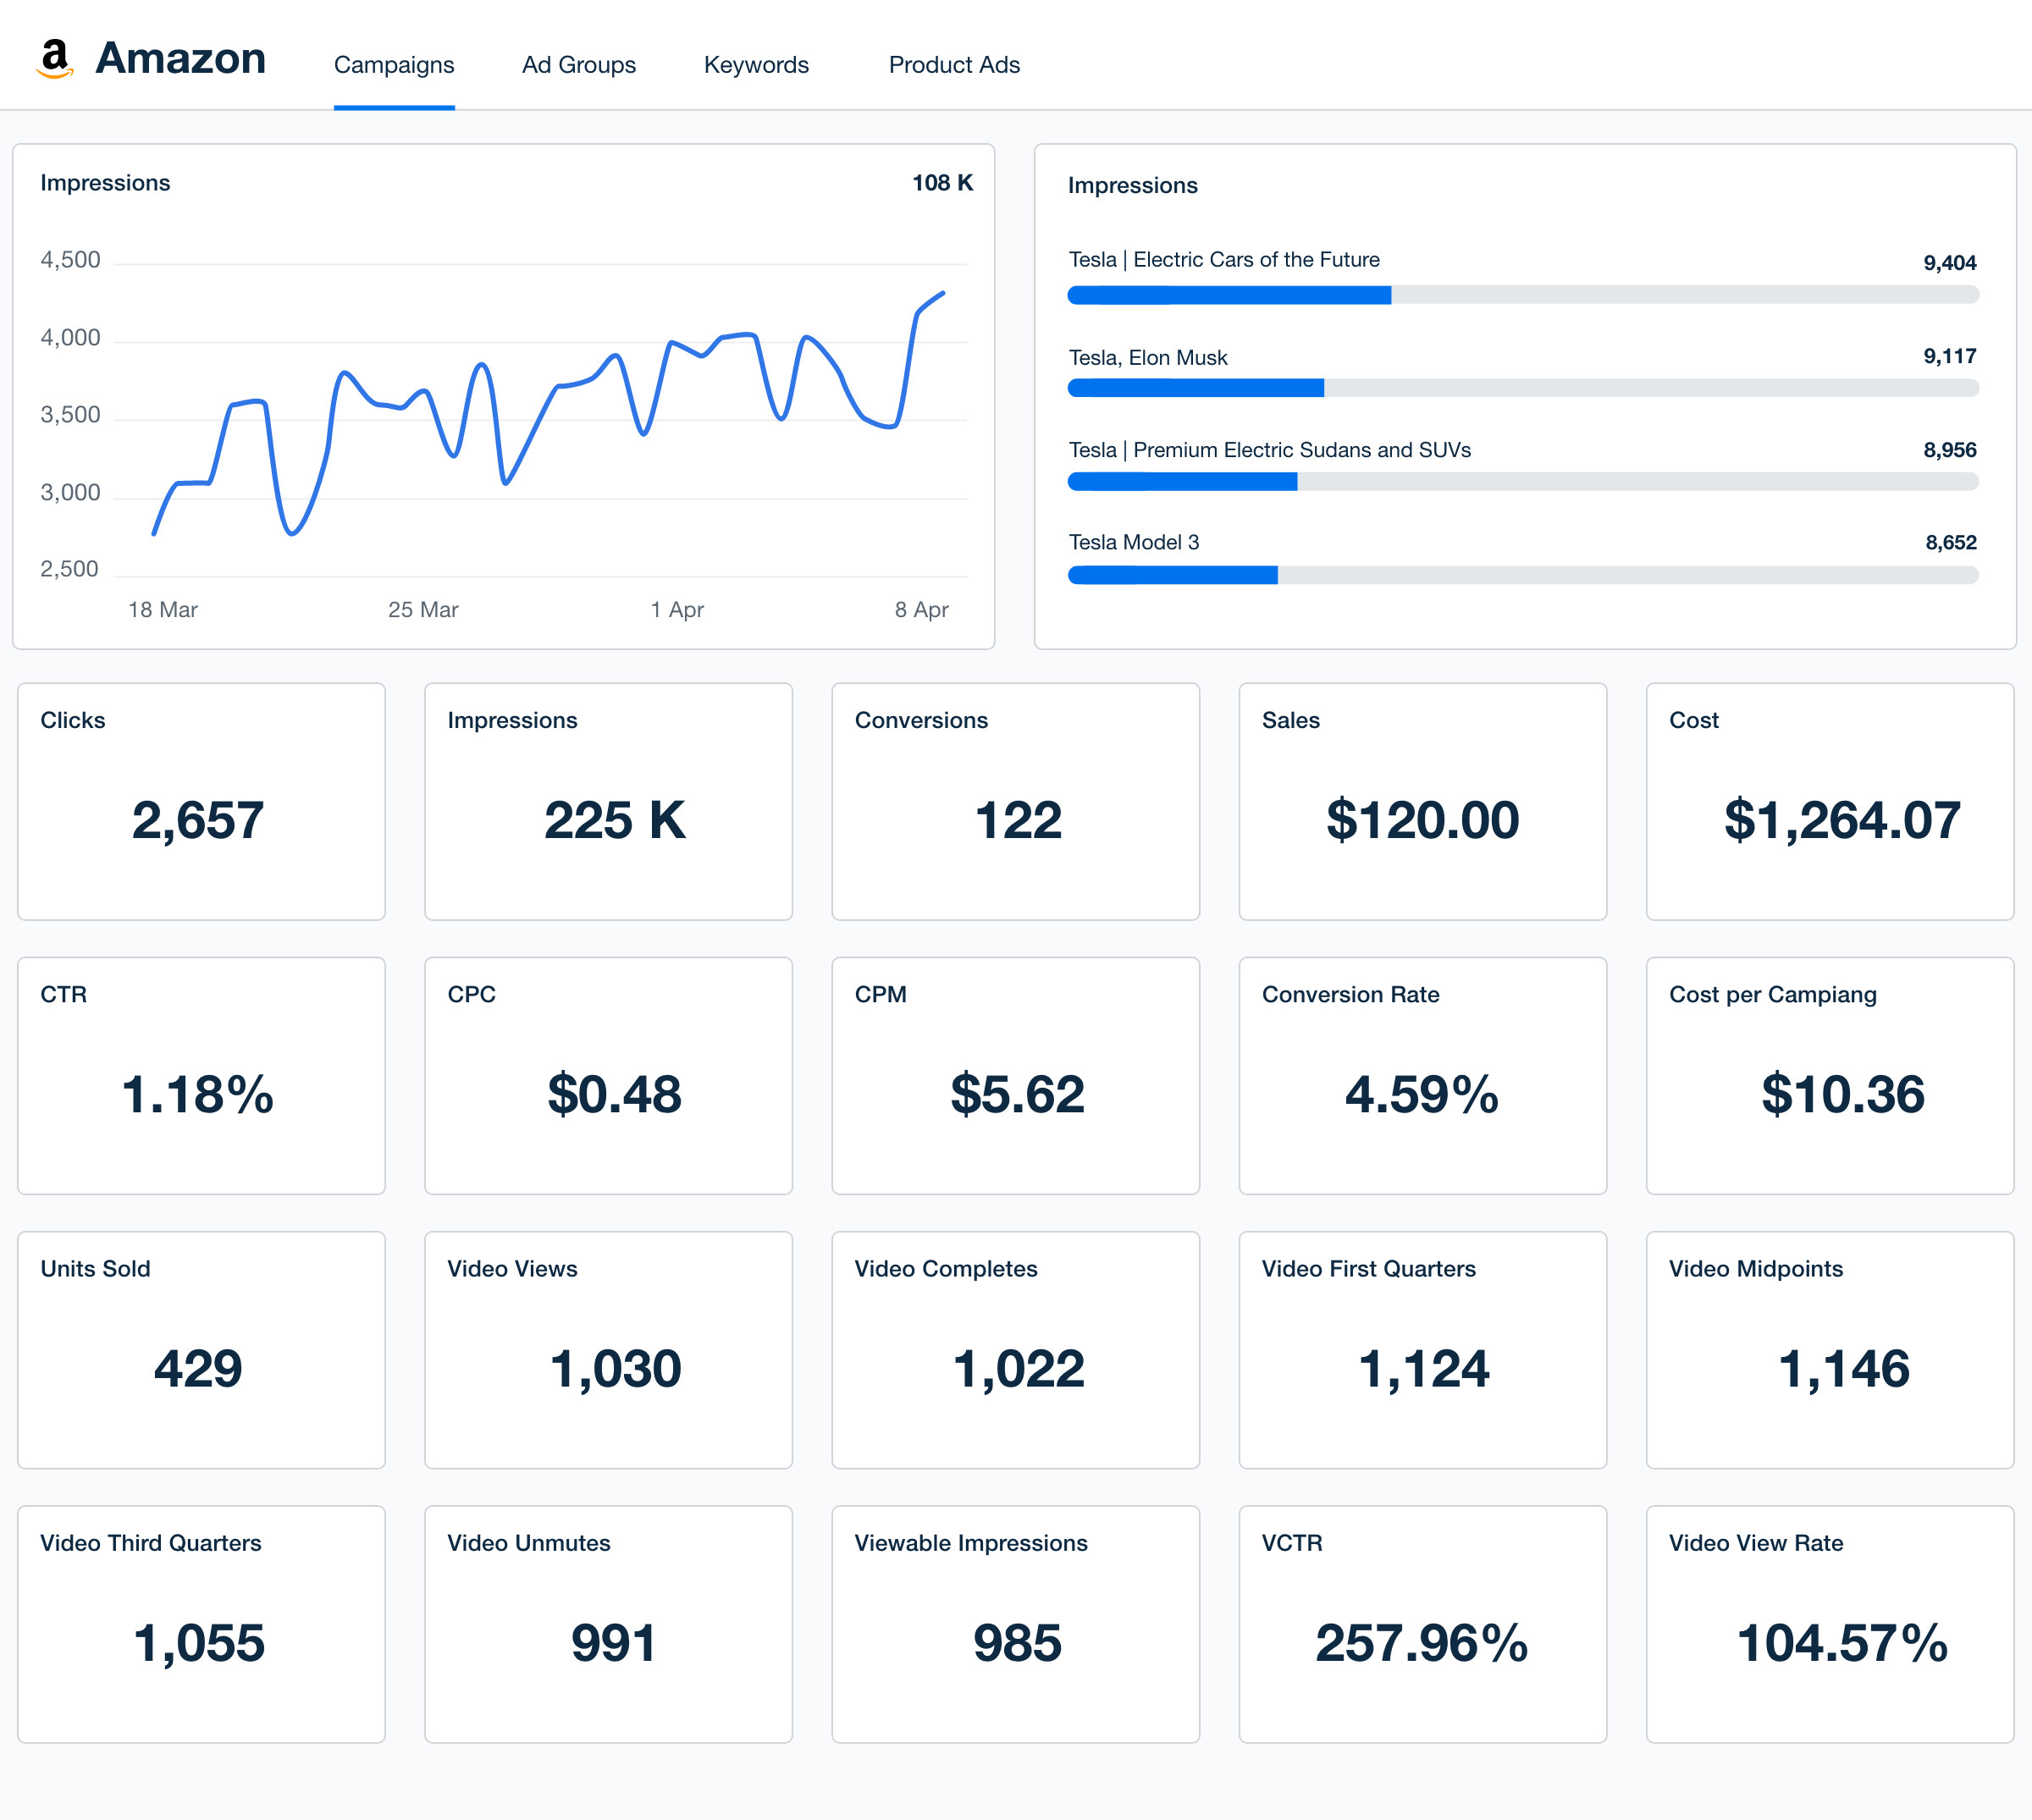Click the 25 Mar axis label
Screen dimensions: 2032x1820
point(423,610)
